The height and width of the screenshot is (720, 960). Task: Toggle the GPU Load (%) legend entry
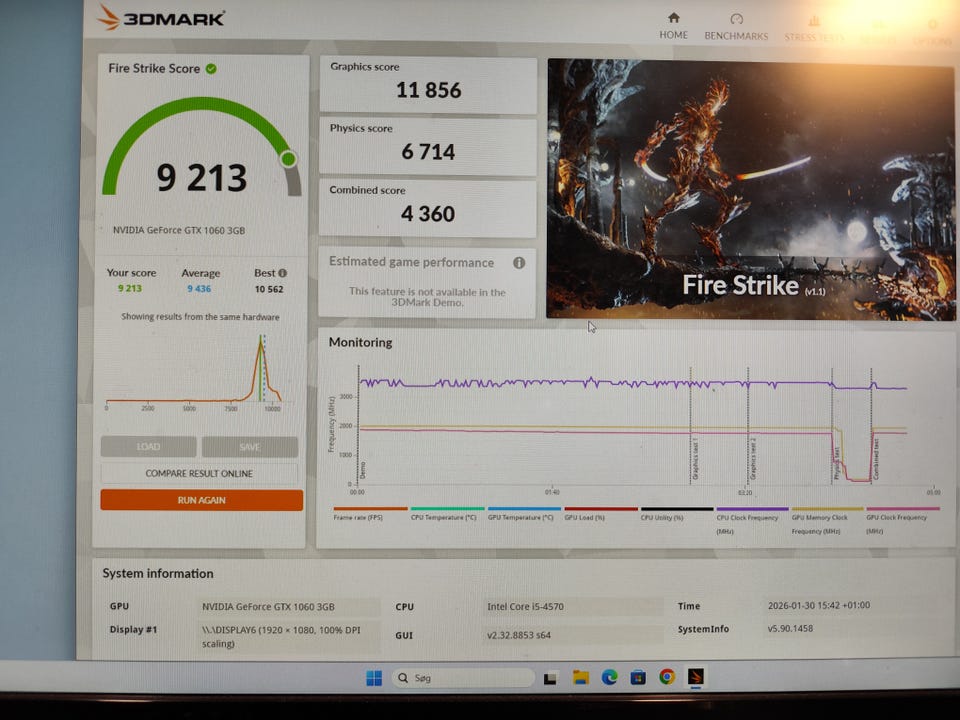(x=600, y=513)
